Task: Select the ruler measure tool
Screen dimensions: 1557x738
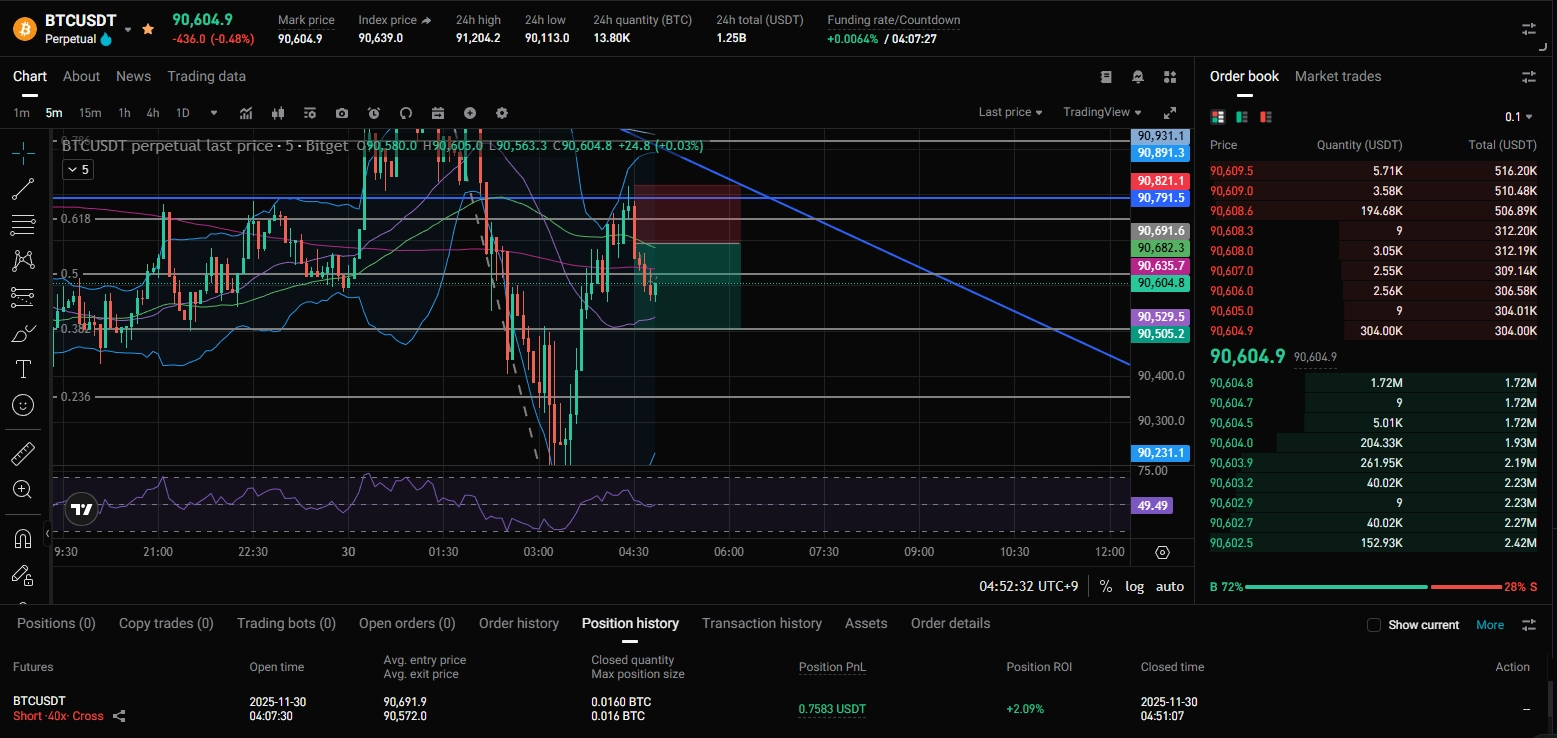Action: coord(23,454)
